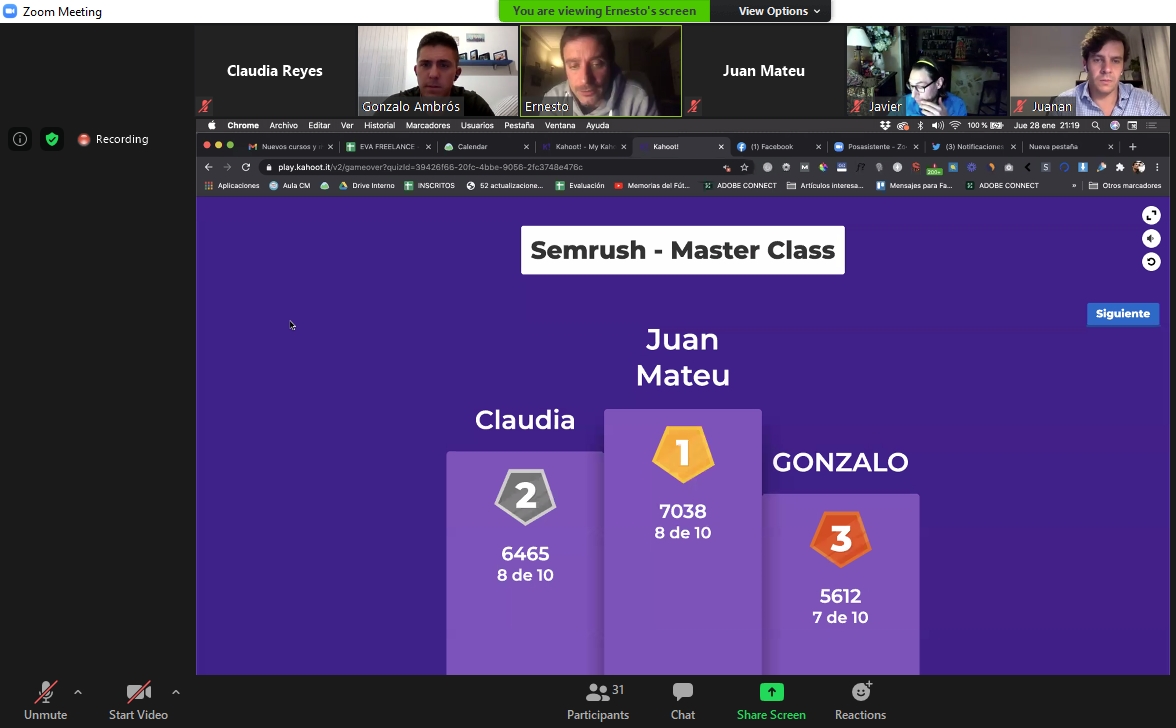Open the Ver menu

click(346, 125)
